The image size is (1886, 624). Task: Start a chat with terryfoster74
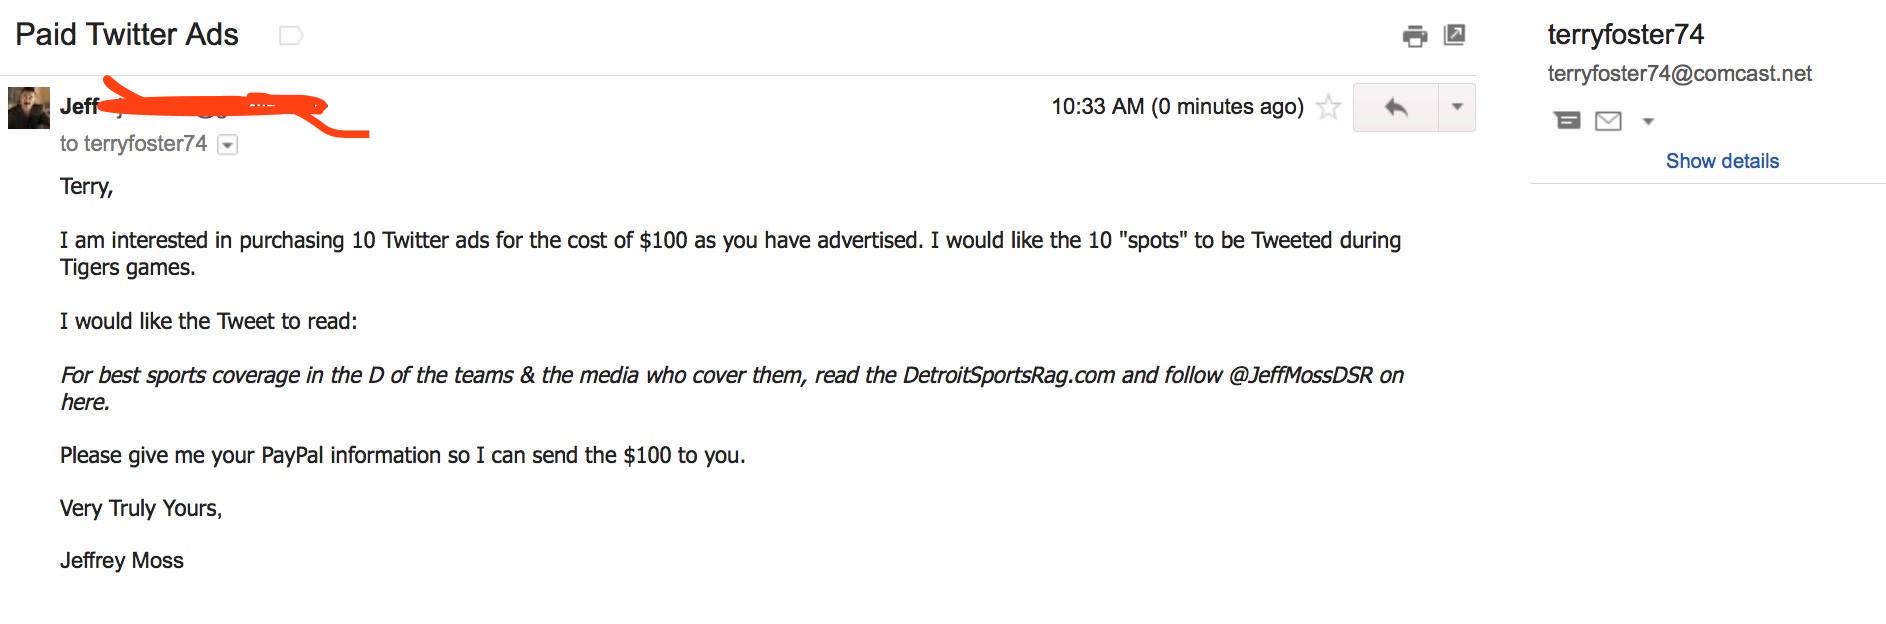1567,121
